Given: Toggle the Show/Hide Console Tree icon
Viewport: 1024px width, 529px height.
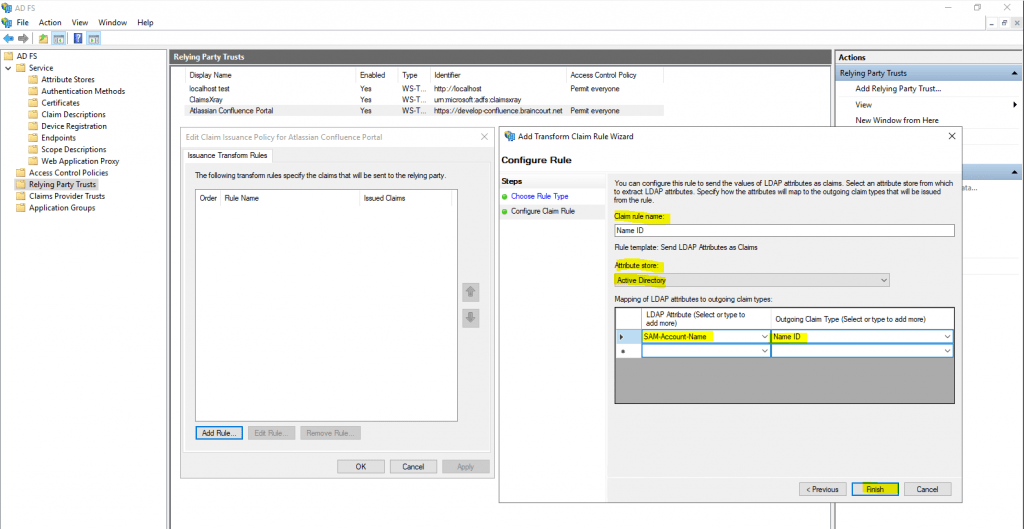Looking at the screenshot, I should coord(58,39).
